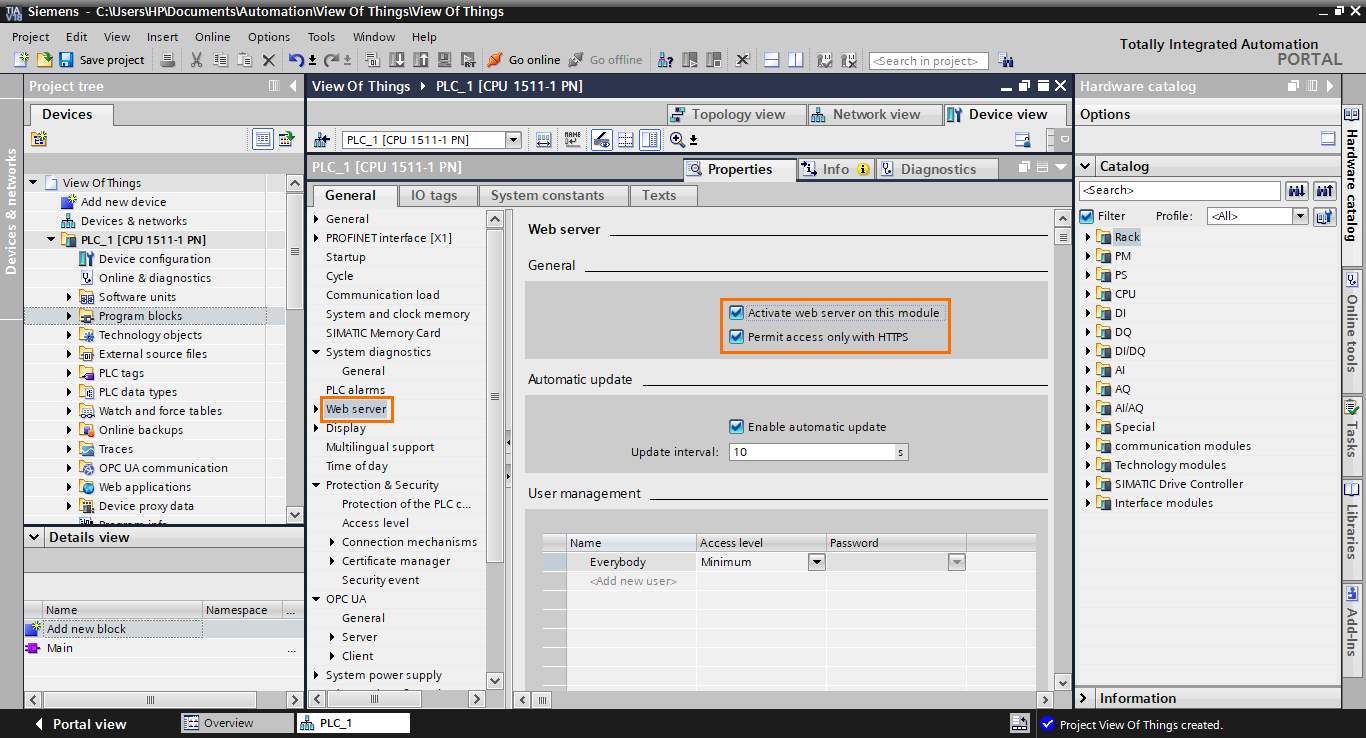Click the catalog Search field
This screenshot has width=1366, height=738.
pyautogui.click(x=1179, y=190)
